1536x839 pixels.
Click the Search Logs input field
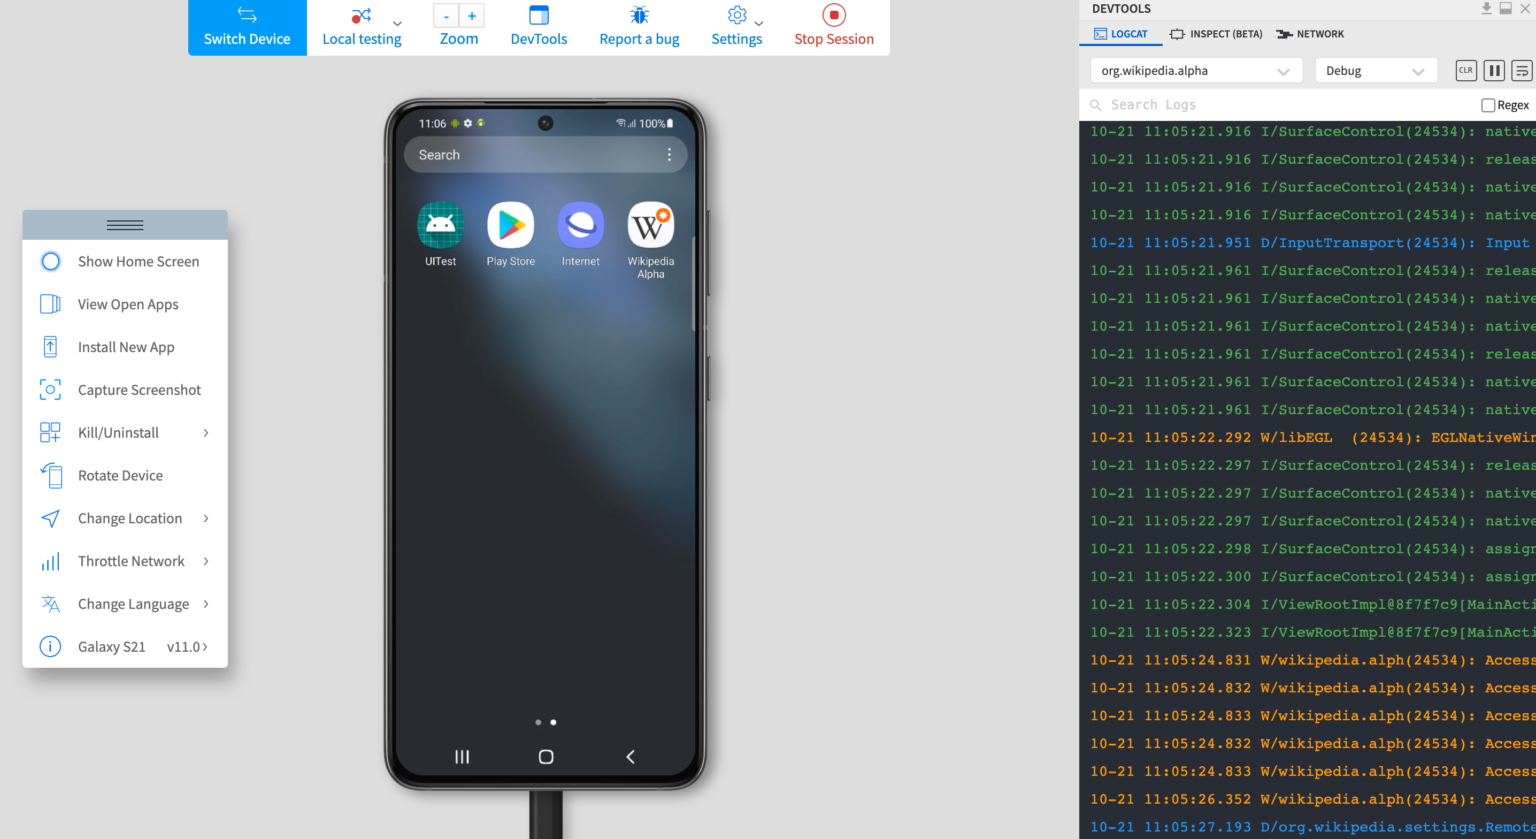point(1180,104)
